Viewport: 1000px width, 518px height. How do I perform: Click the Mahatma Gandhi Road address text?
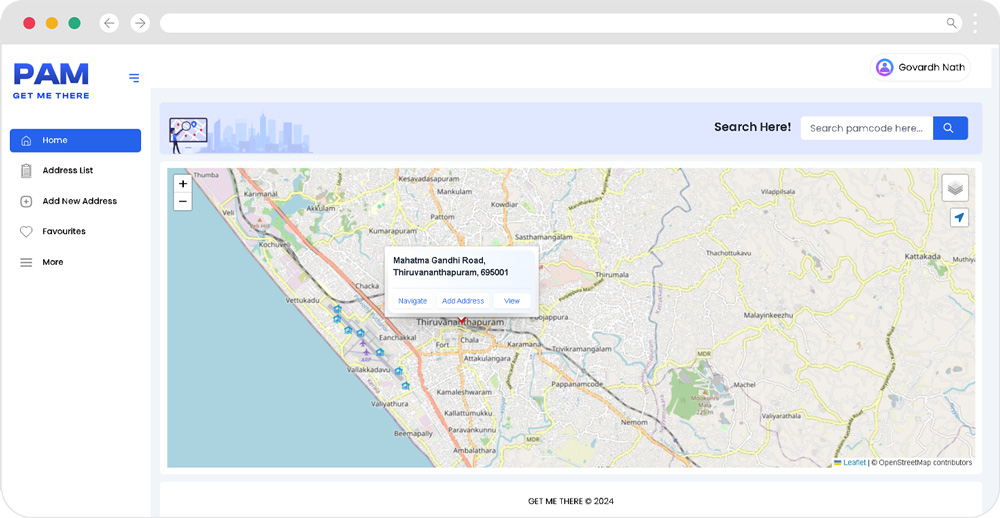click(451, 267)
